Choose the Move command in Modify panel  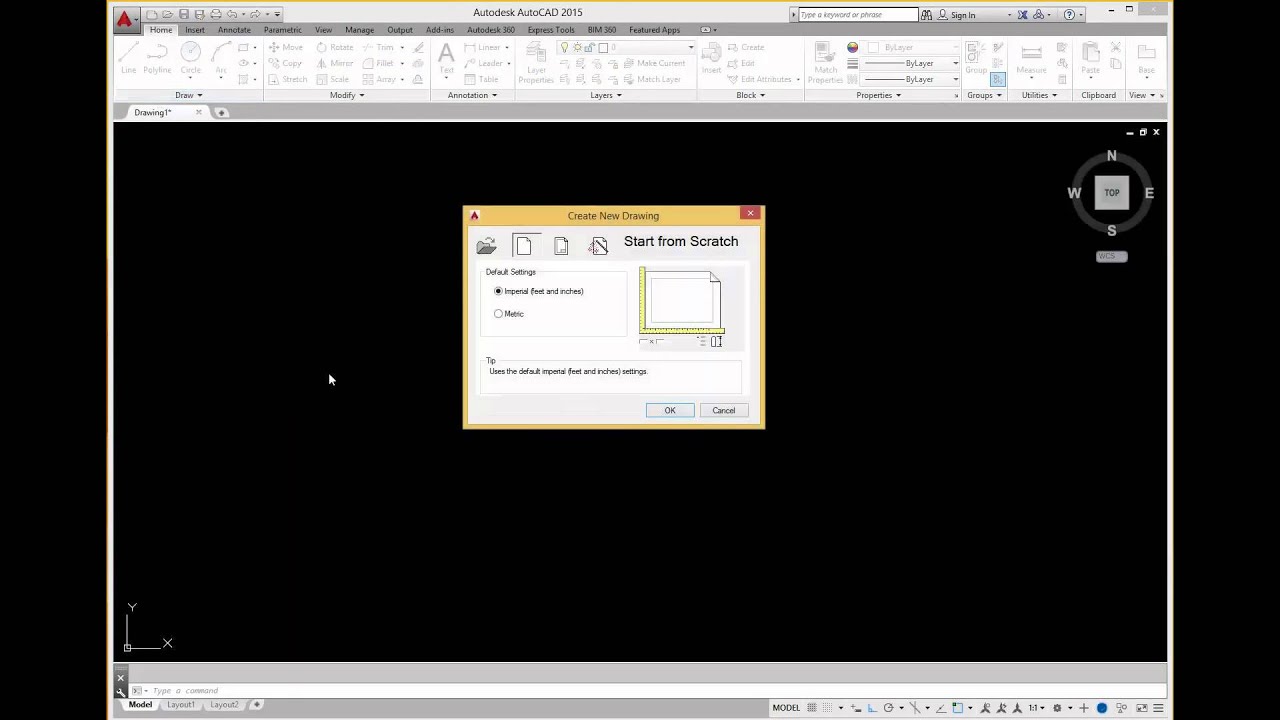(285, 47)
